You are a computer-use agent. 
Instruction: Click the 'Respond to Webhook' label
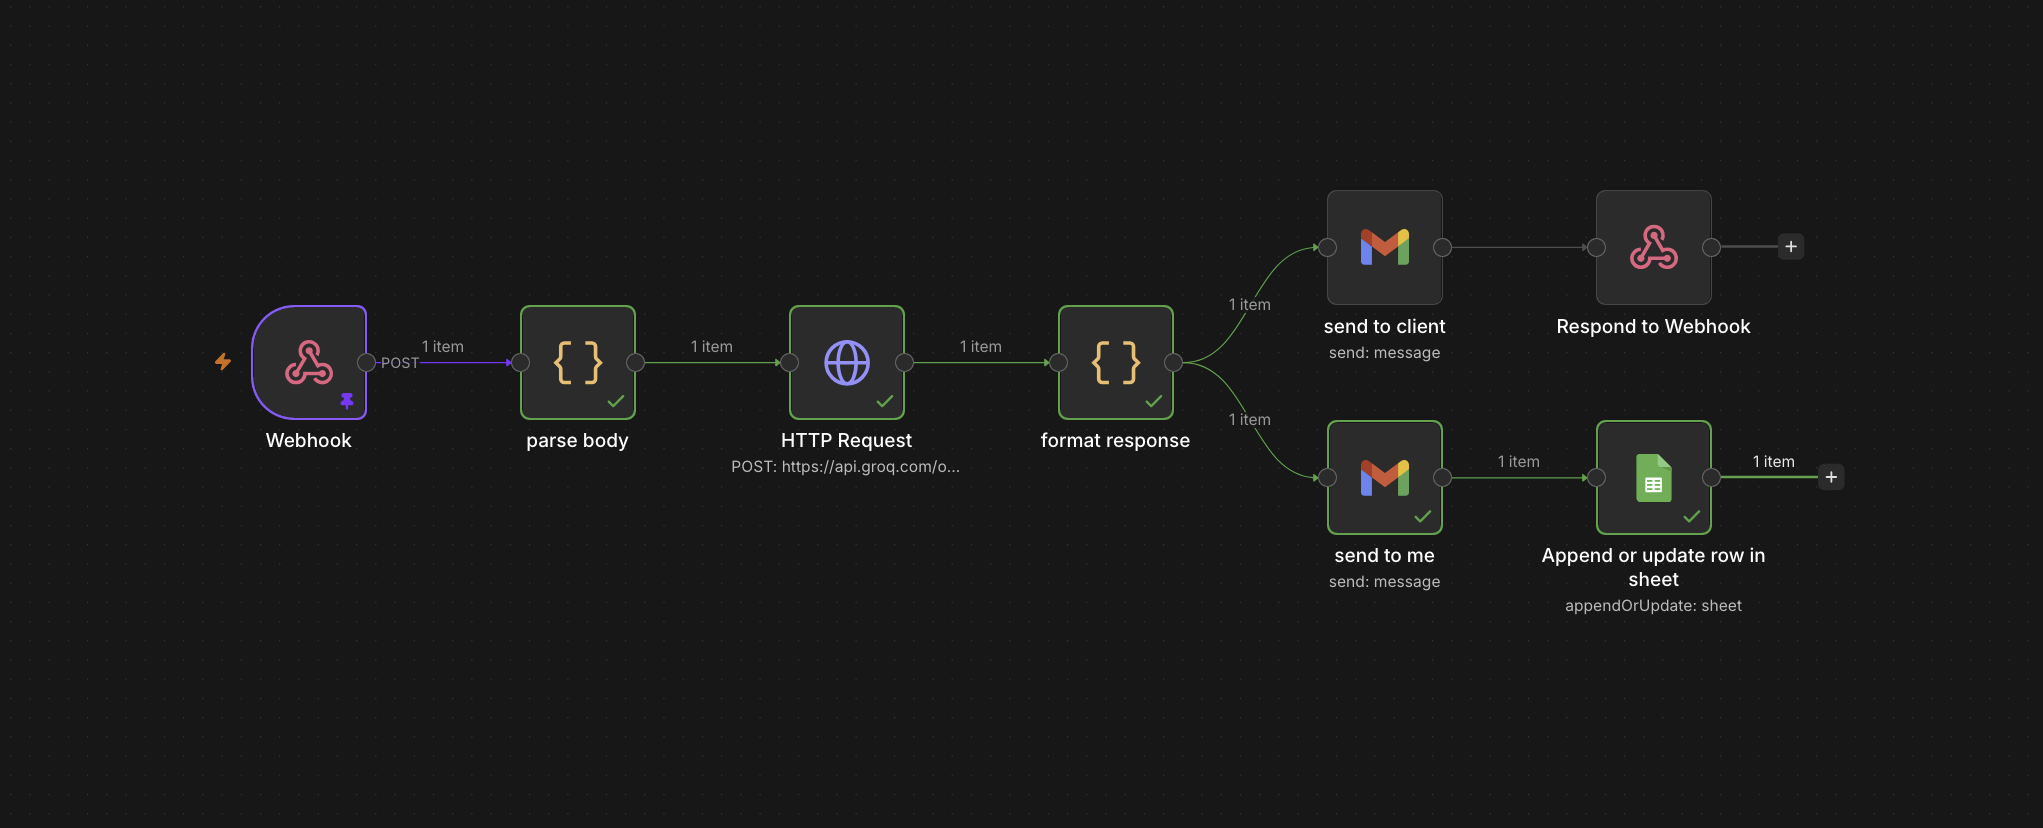point(1654,326)
